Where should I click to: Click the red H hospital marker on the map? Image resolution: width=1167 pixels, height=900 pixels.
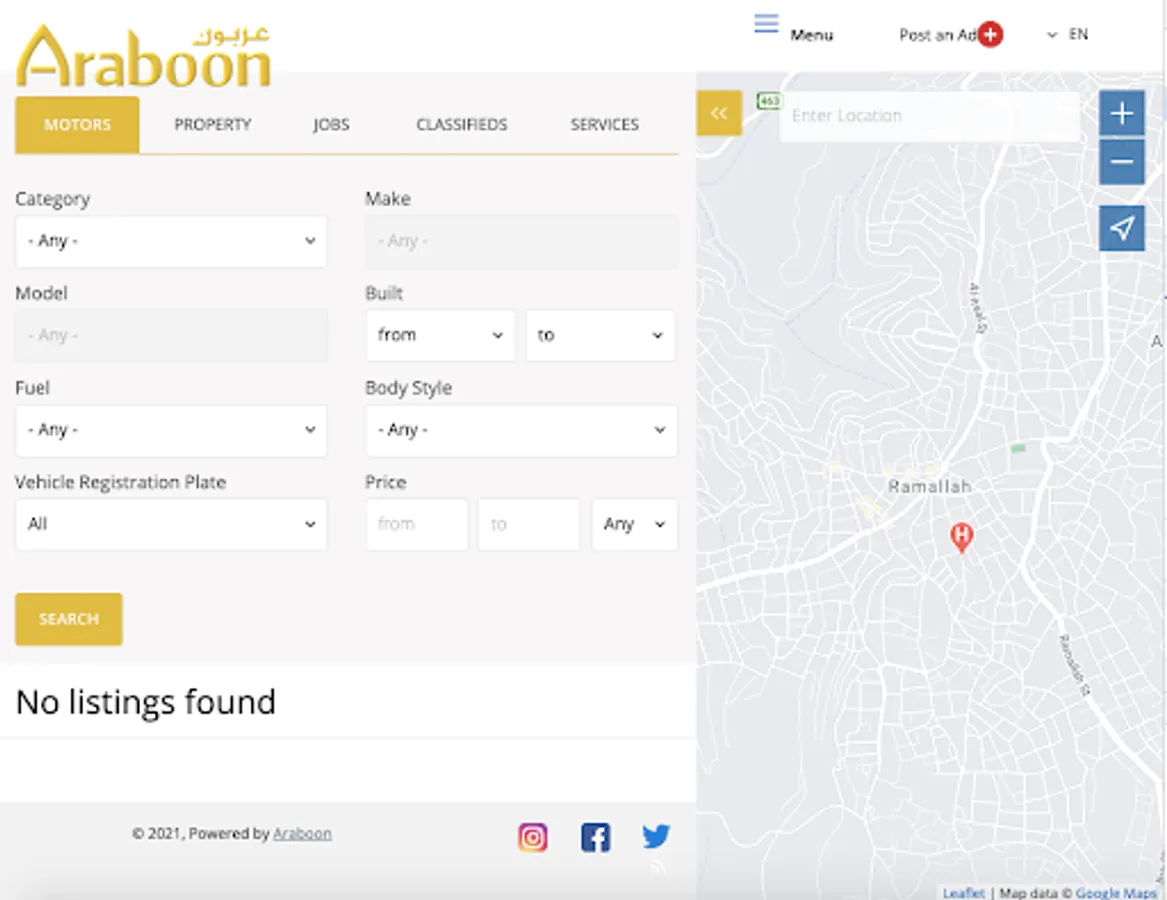pyautogui.click(x=962, y=537)
